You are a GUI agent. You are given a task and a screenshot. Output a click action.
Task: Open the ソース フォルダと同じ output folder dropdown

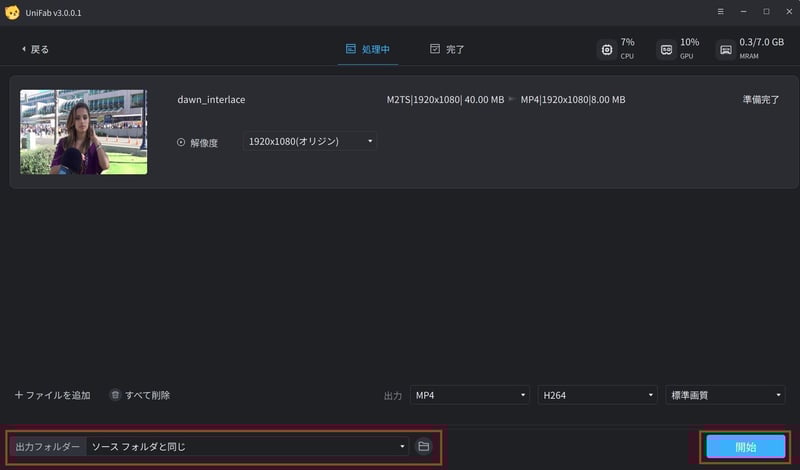tap(248, 446)
